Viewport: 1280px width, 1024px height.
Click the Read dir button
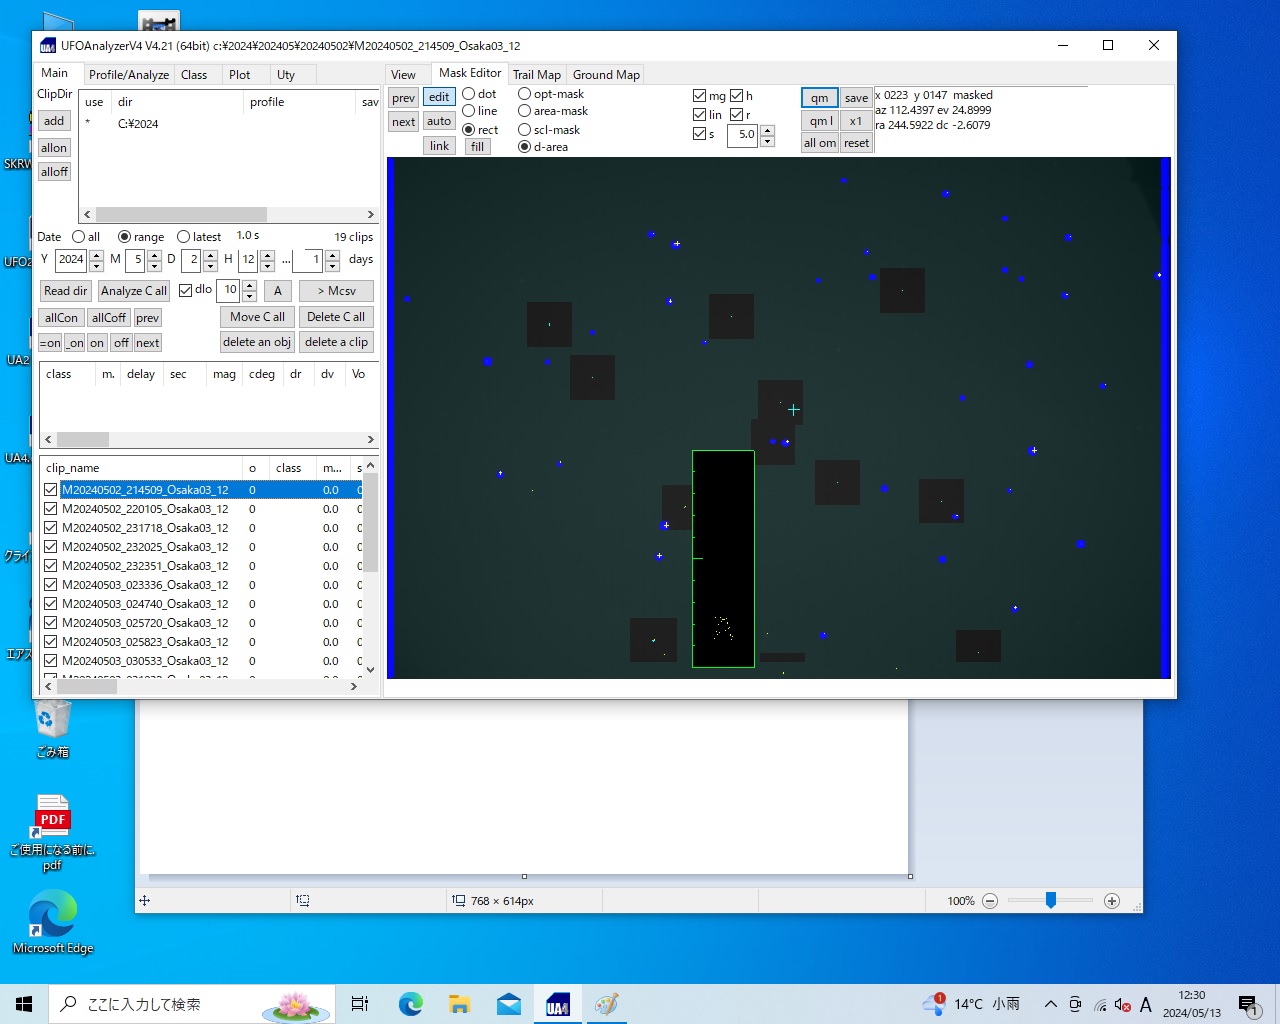click(x=65, y=291)
